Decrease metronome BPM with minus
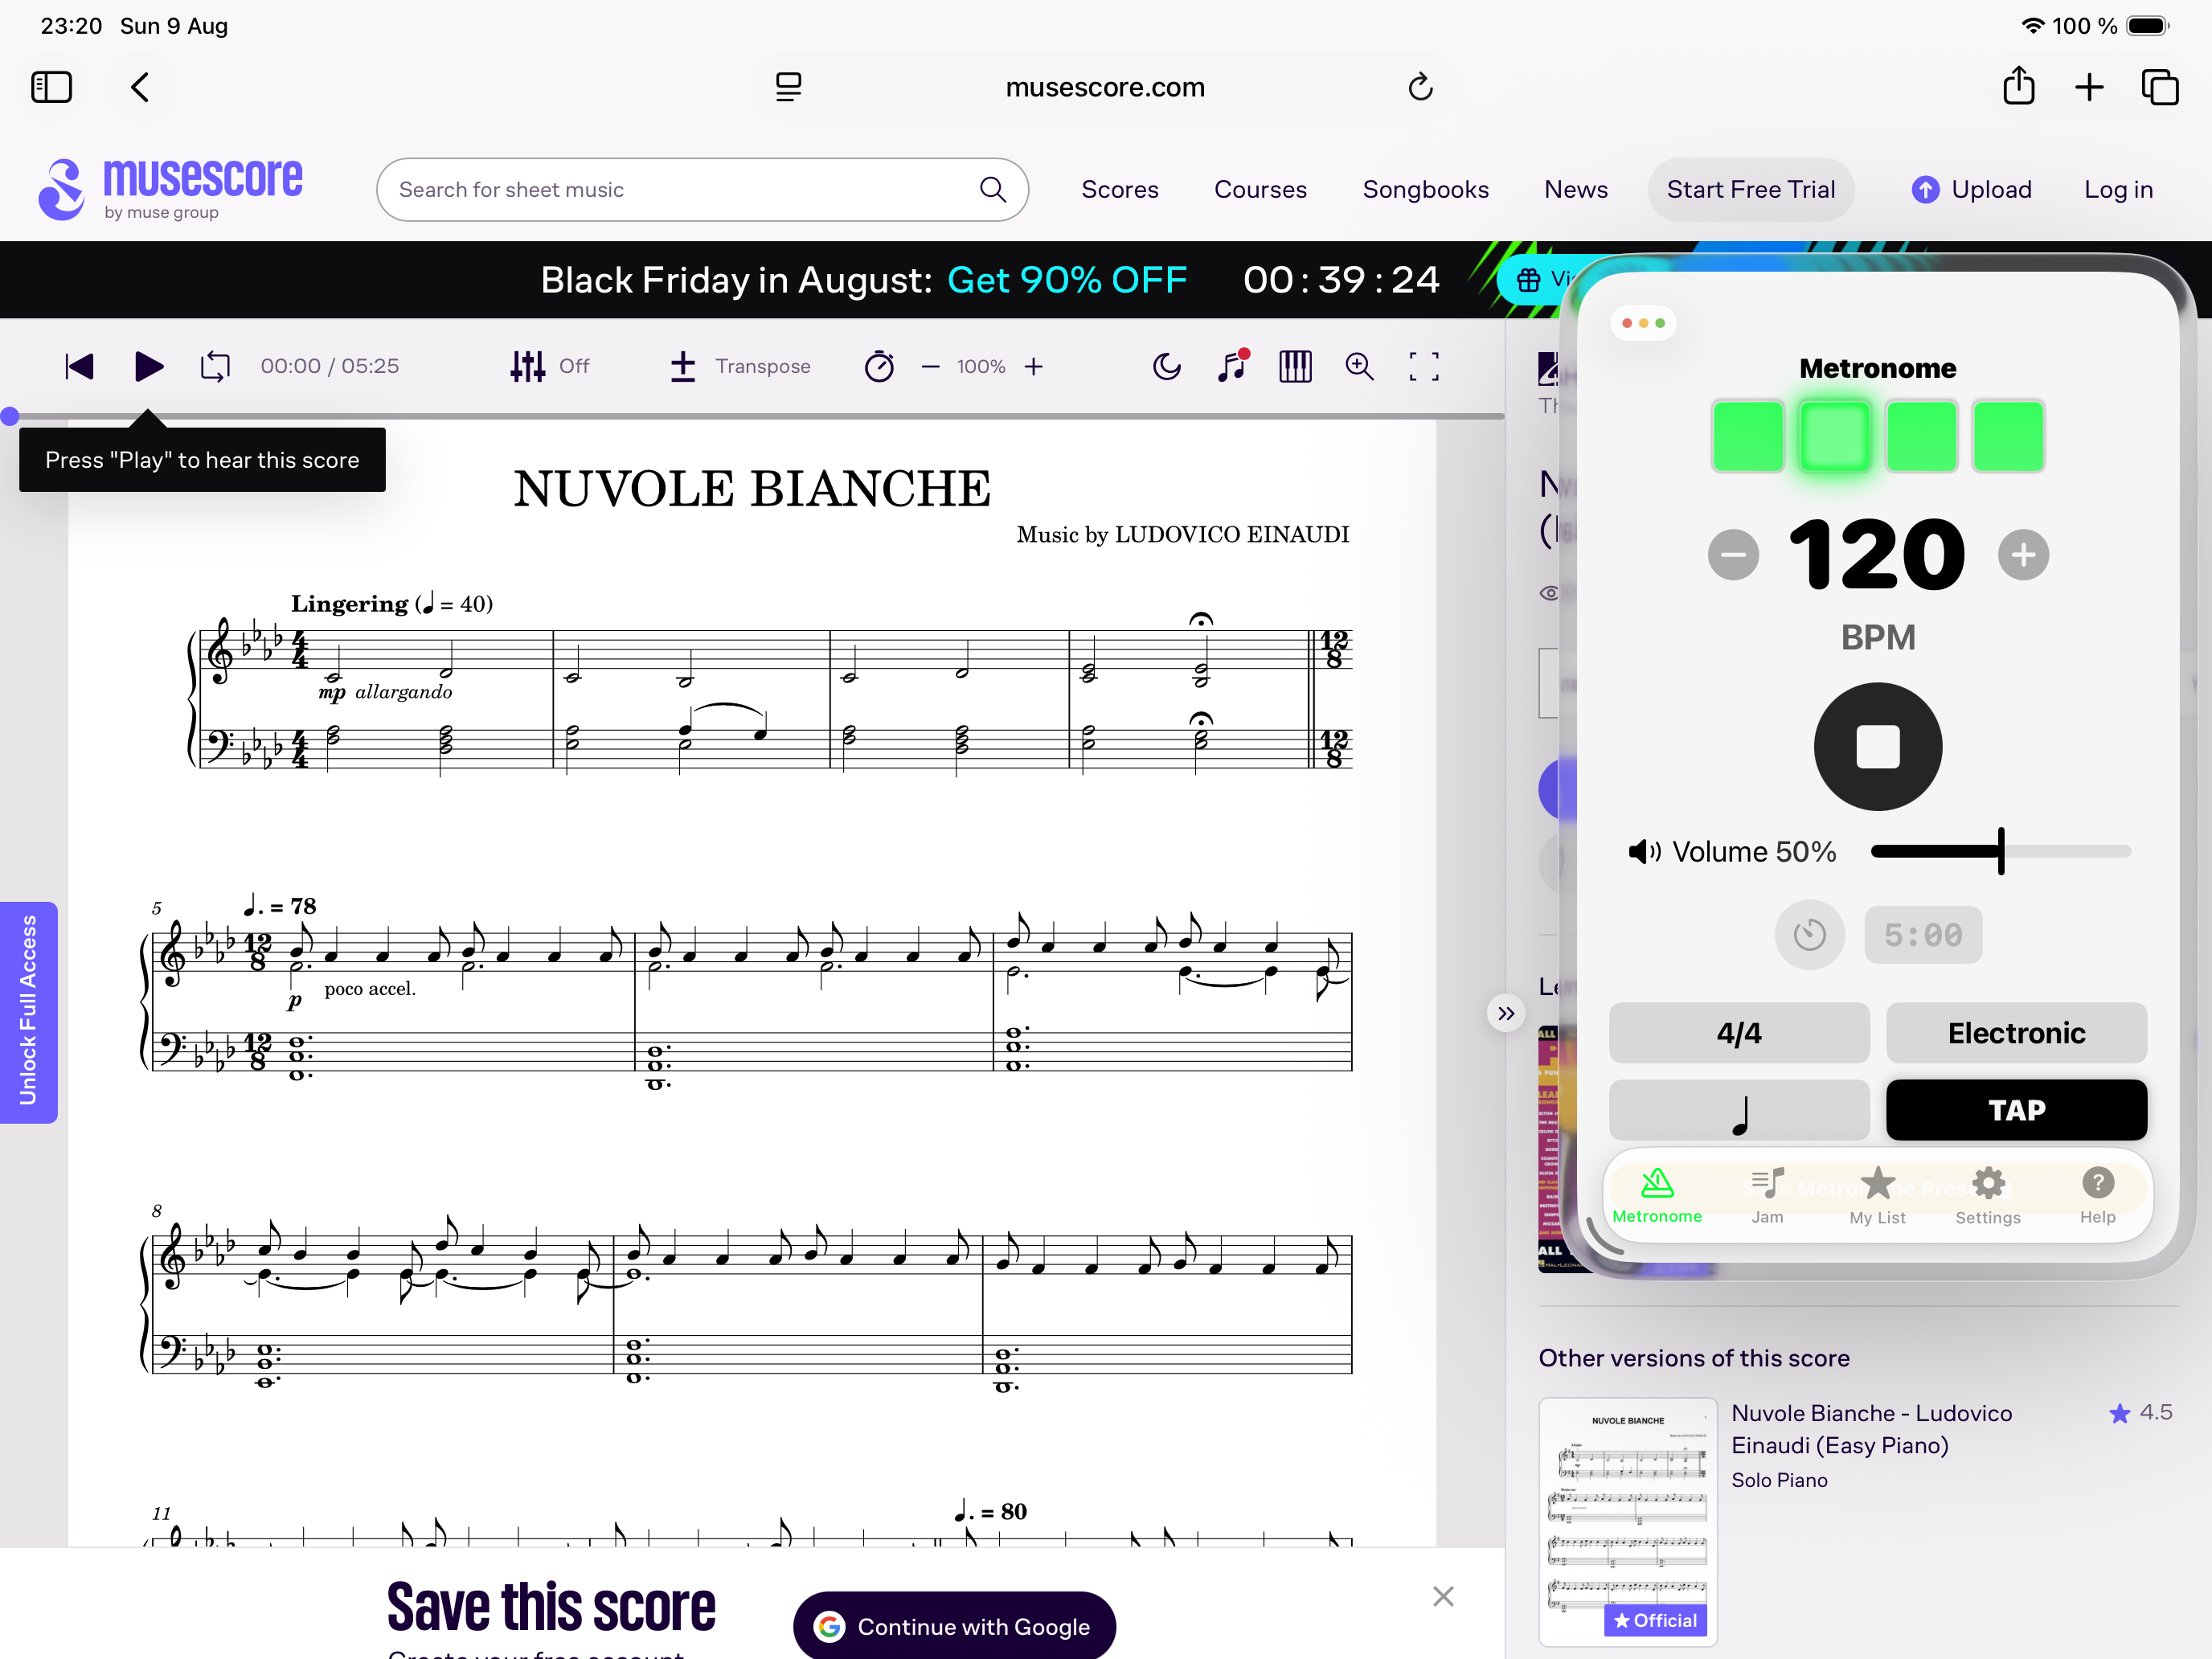The height and width of the screenshot is (1659, 2212). pos(1733,554)
